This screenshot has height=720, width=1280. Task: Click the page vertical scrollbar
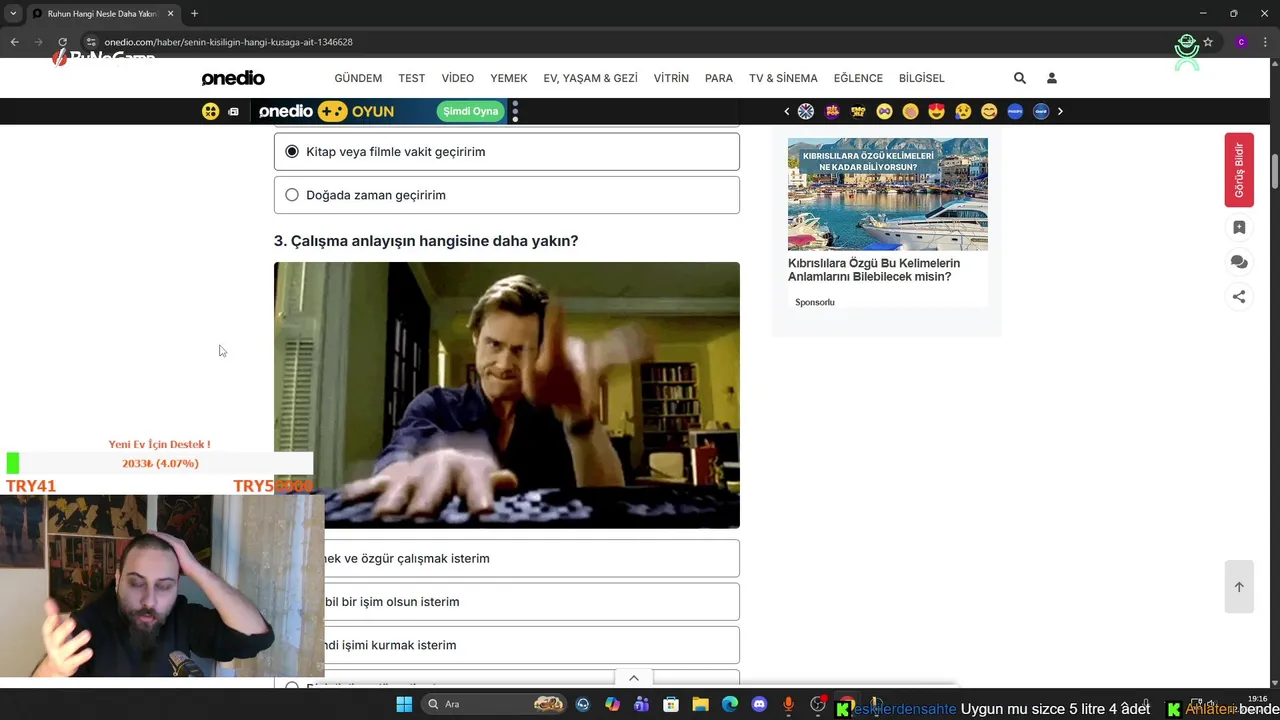click(1275, 171)
